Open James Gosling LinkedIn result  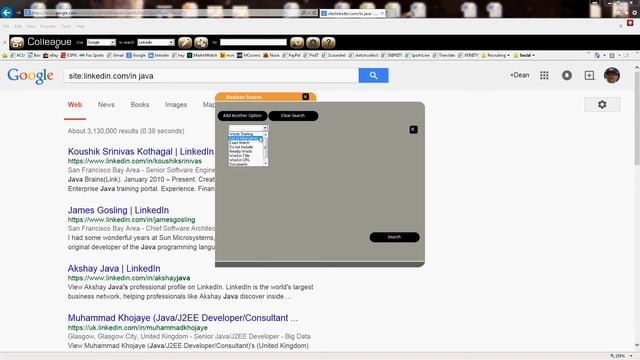coord(118,210)
